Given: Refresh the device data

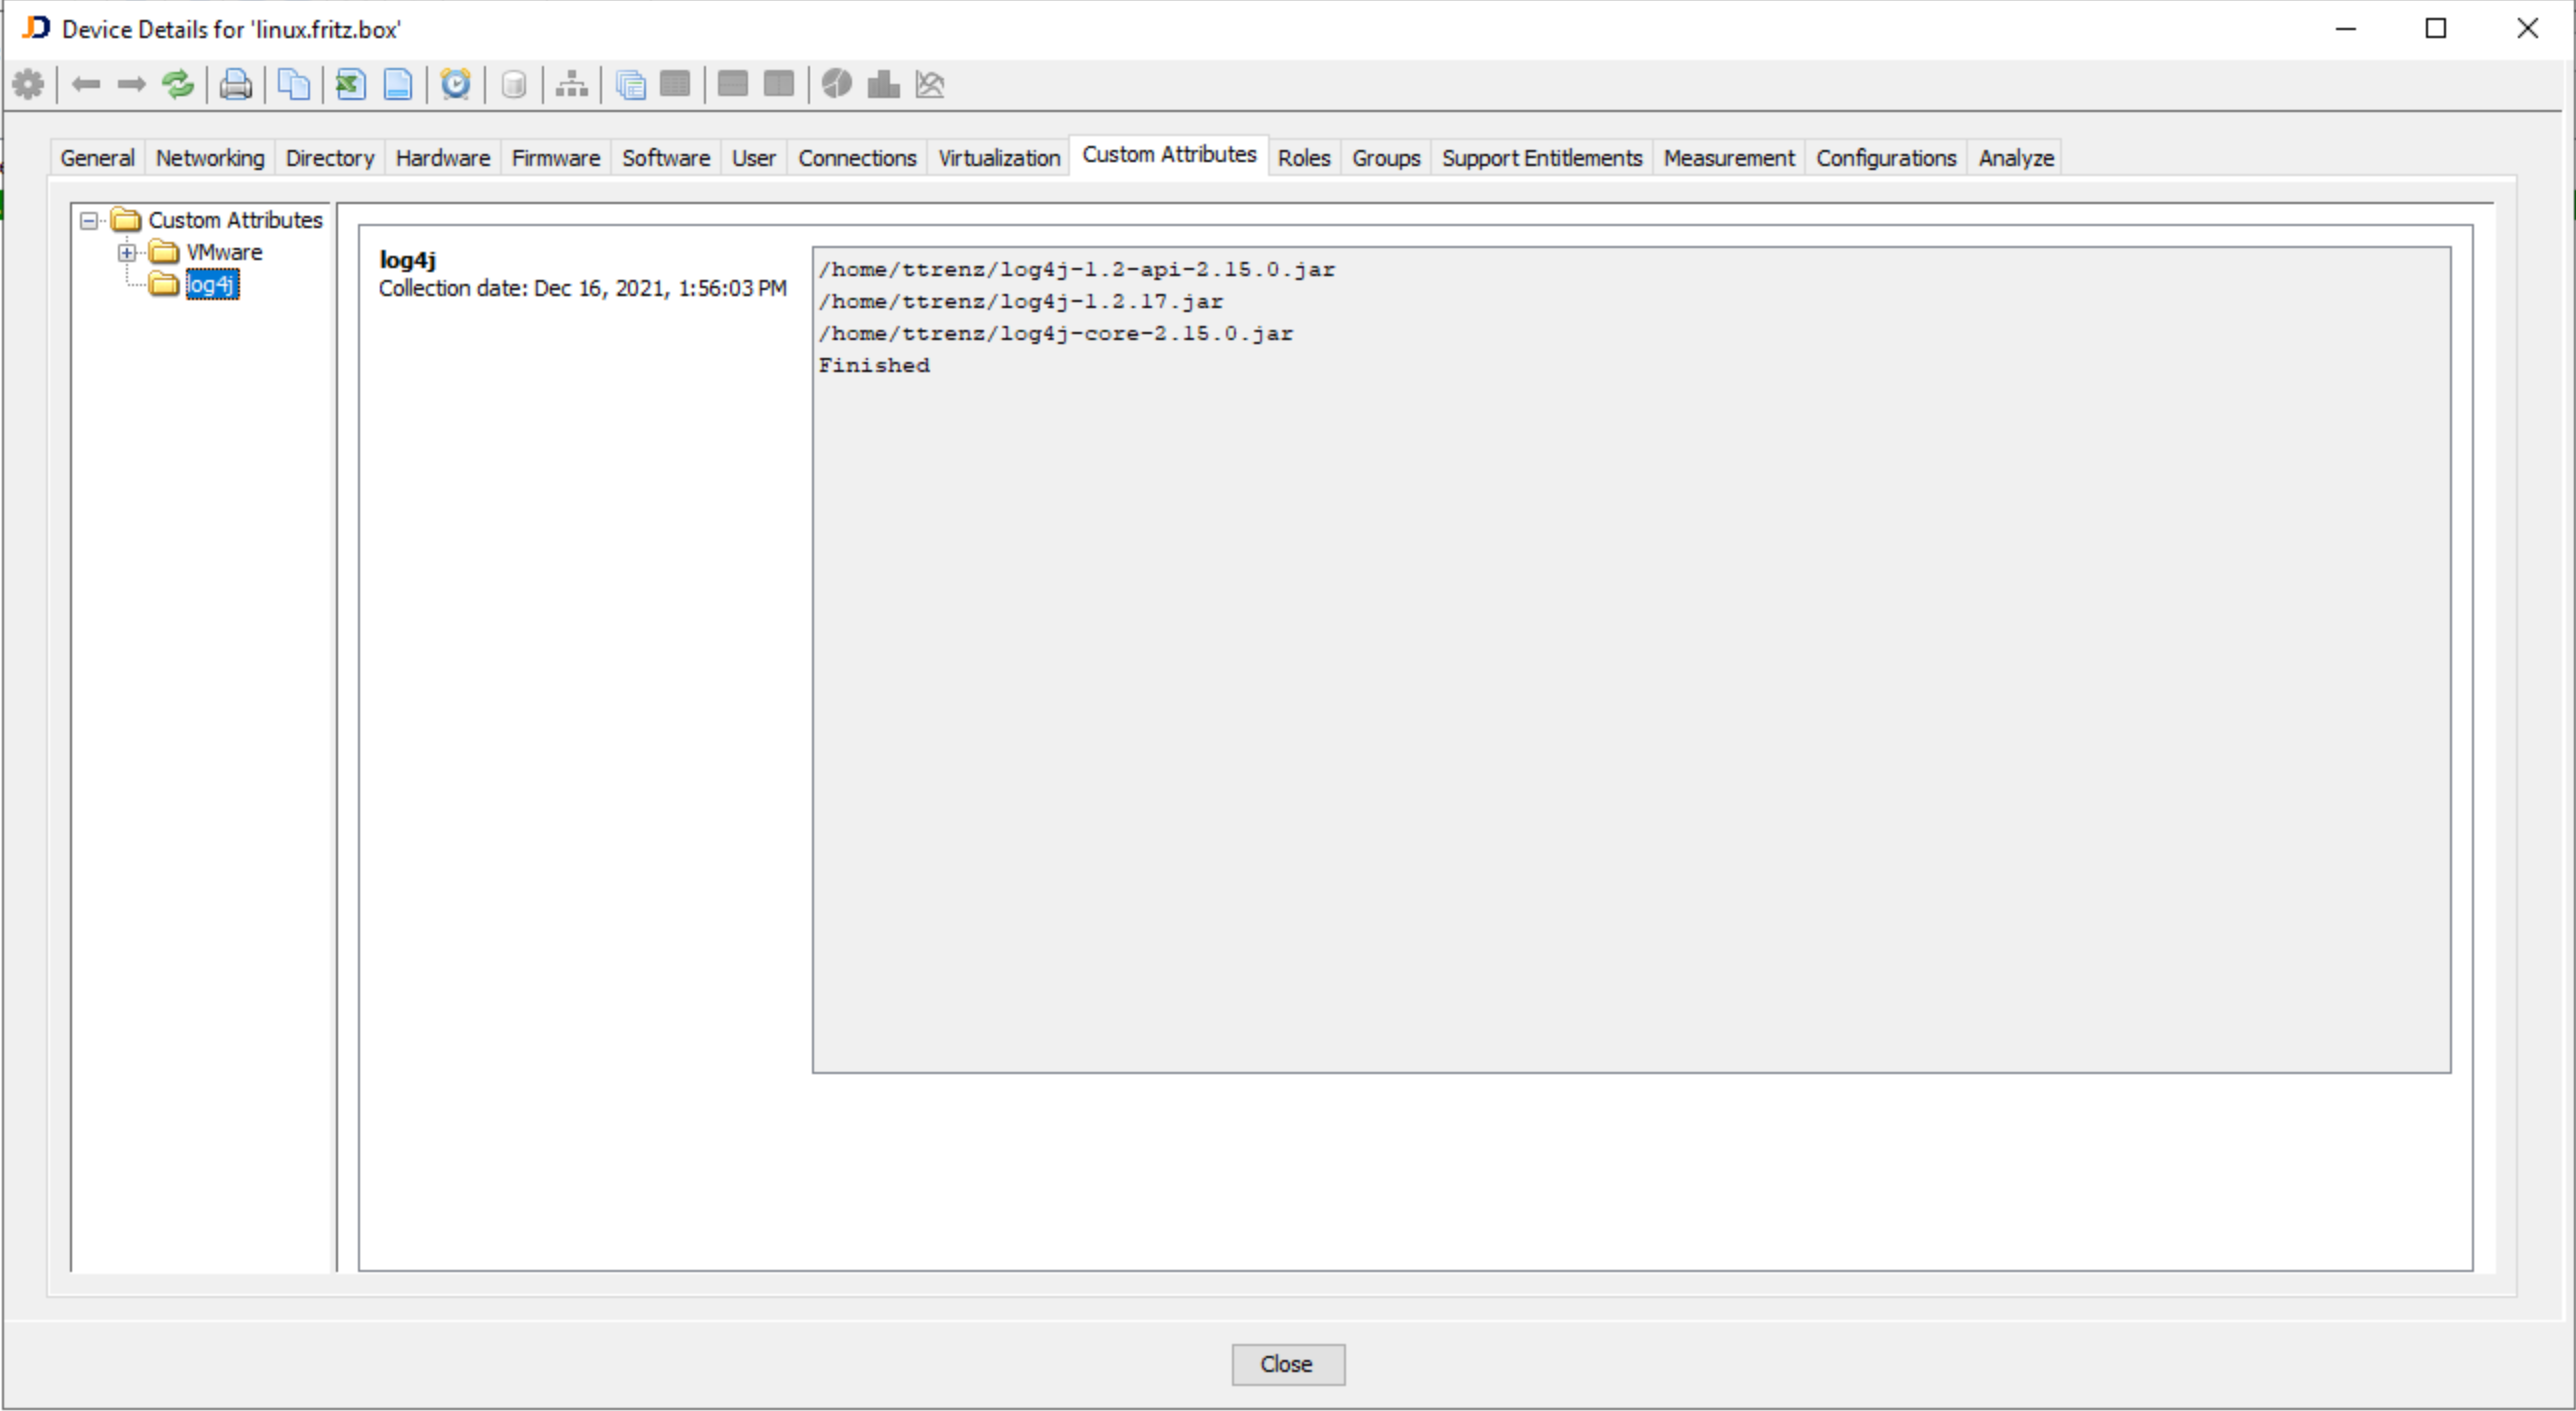Looking at the screenshot, I should 178,85.
